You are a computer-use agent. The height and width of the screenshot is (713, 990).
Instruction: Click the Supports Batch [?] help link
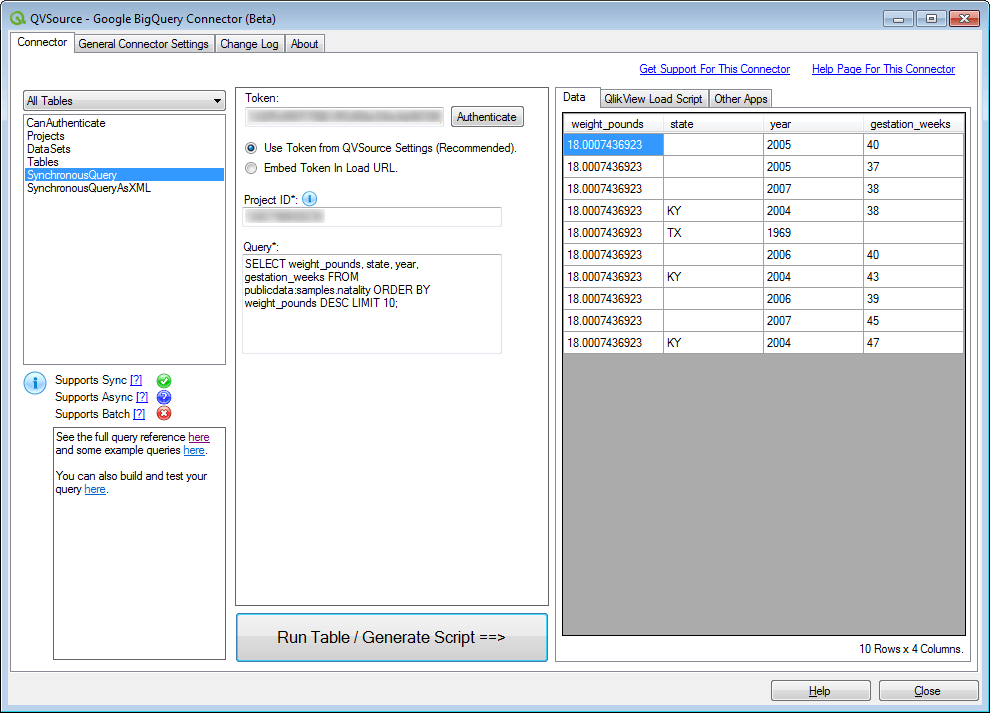(x=139, y=414)
